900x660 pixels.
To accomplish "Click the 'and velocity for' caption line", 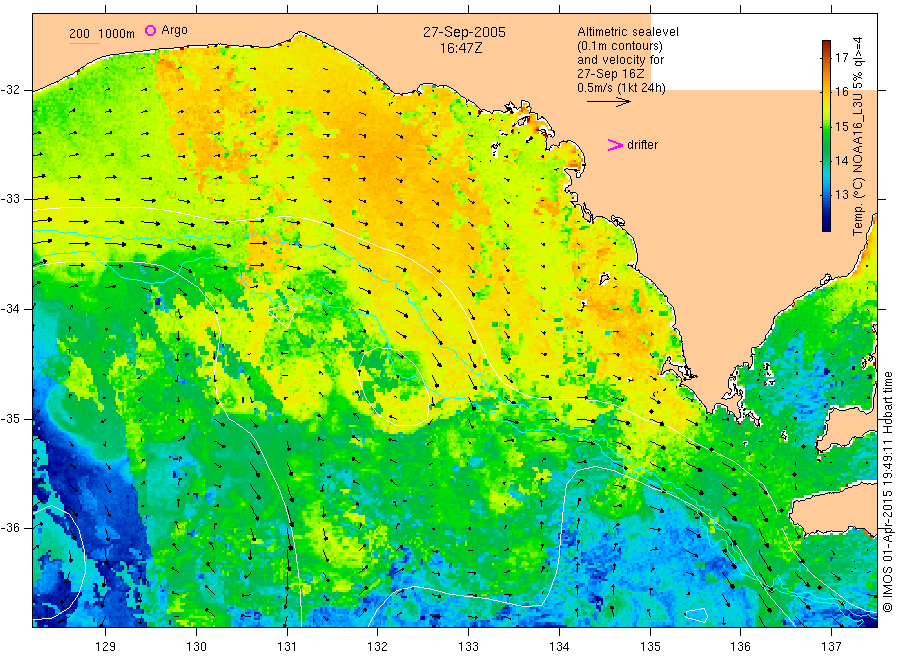I will [x=620, y=60].
